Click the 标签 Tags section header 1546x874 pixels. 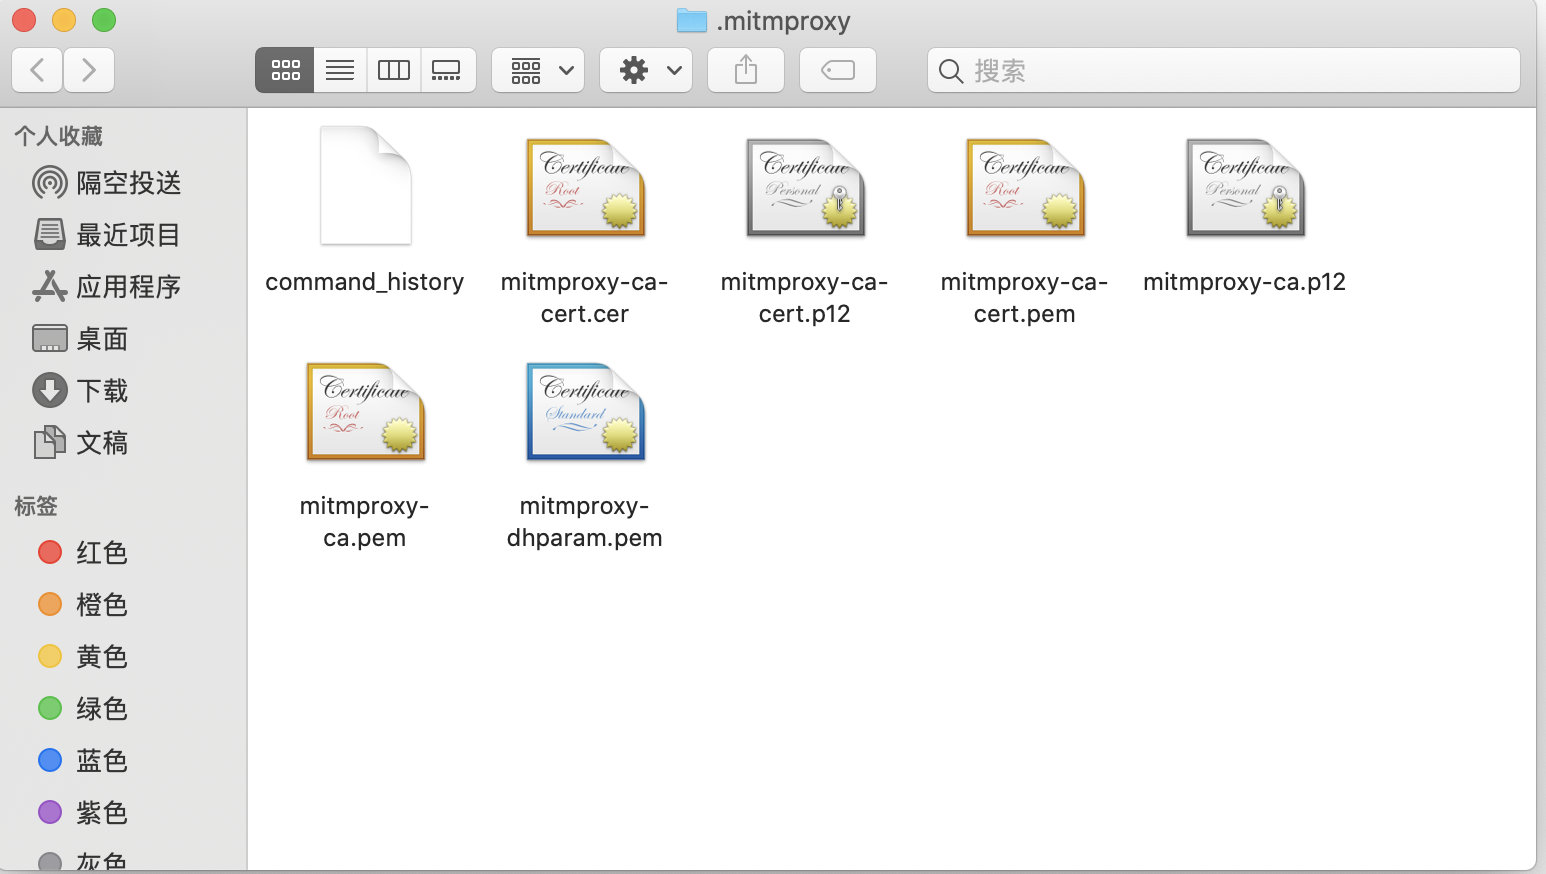tap(36, 506)
